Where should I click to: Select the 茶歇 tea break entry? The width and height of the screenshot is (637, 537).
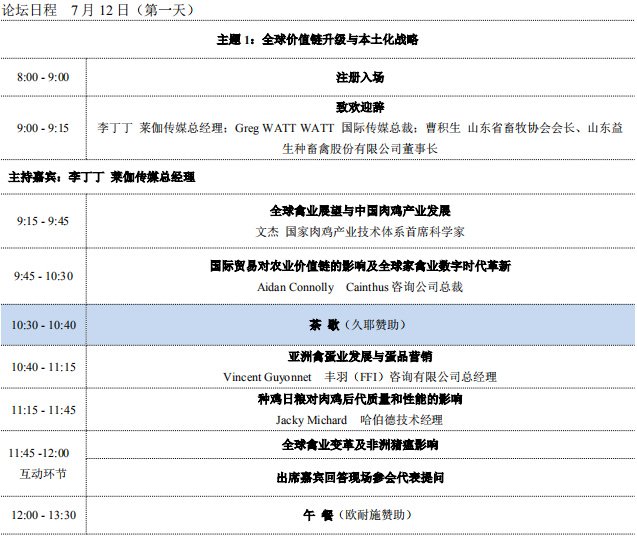coord(359,325)
